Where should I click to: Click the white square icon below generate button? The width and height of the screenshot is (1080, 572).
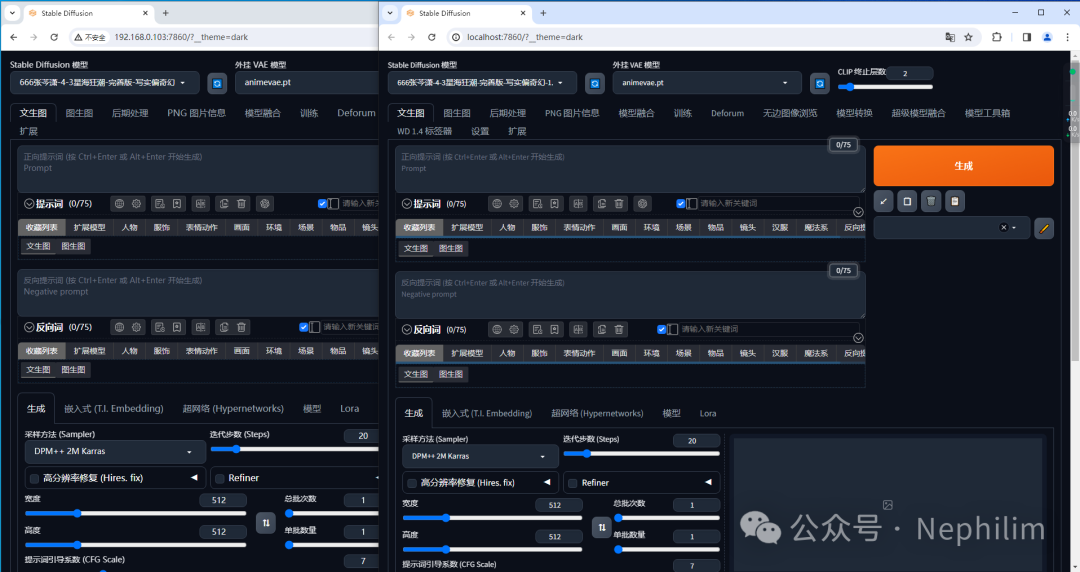[x=907, y=201]
